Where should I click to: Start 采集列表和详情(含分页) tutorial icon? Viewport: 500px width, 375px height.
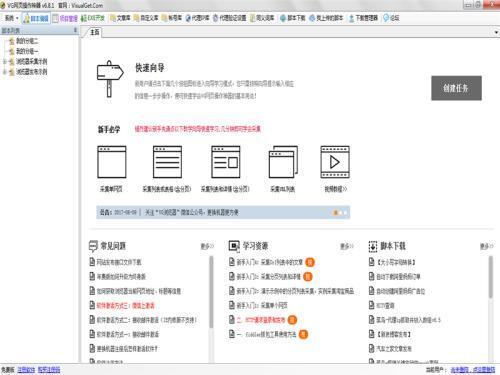point(226,162)
